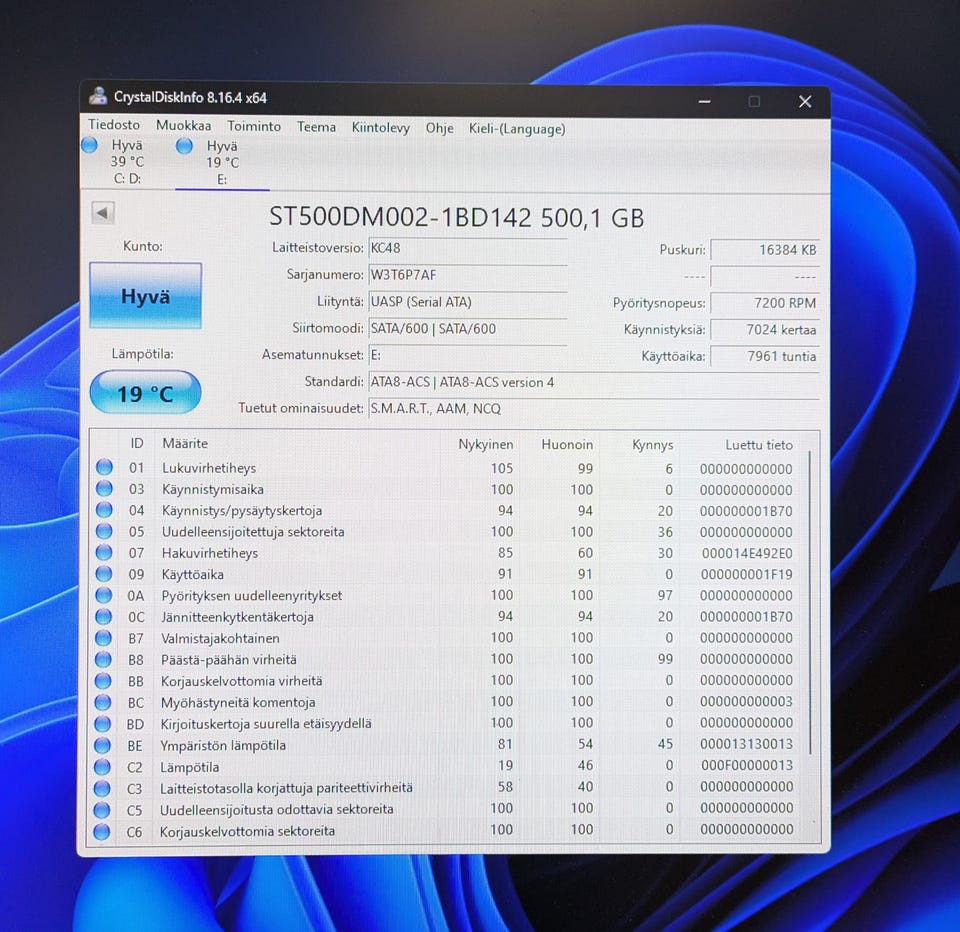The width and height of the screenshot is (960, 932).
Task: Click the status orb for BD row
Action: [102, 723]
